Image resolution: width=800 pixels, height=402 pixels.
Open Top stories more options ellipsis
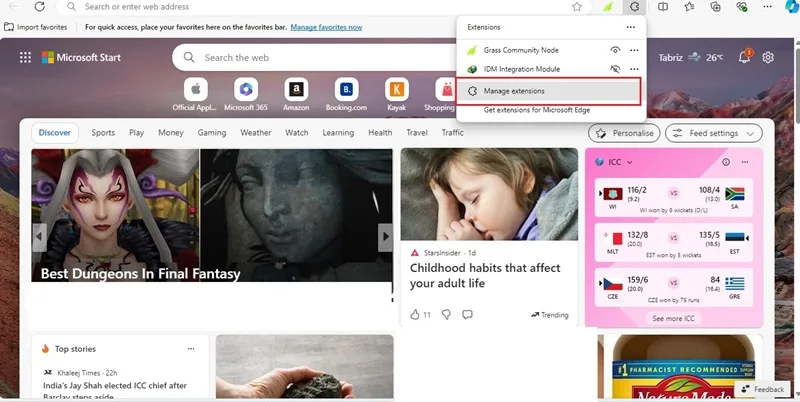click(x=191, y=349)
